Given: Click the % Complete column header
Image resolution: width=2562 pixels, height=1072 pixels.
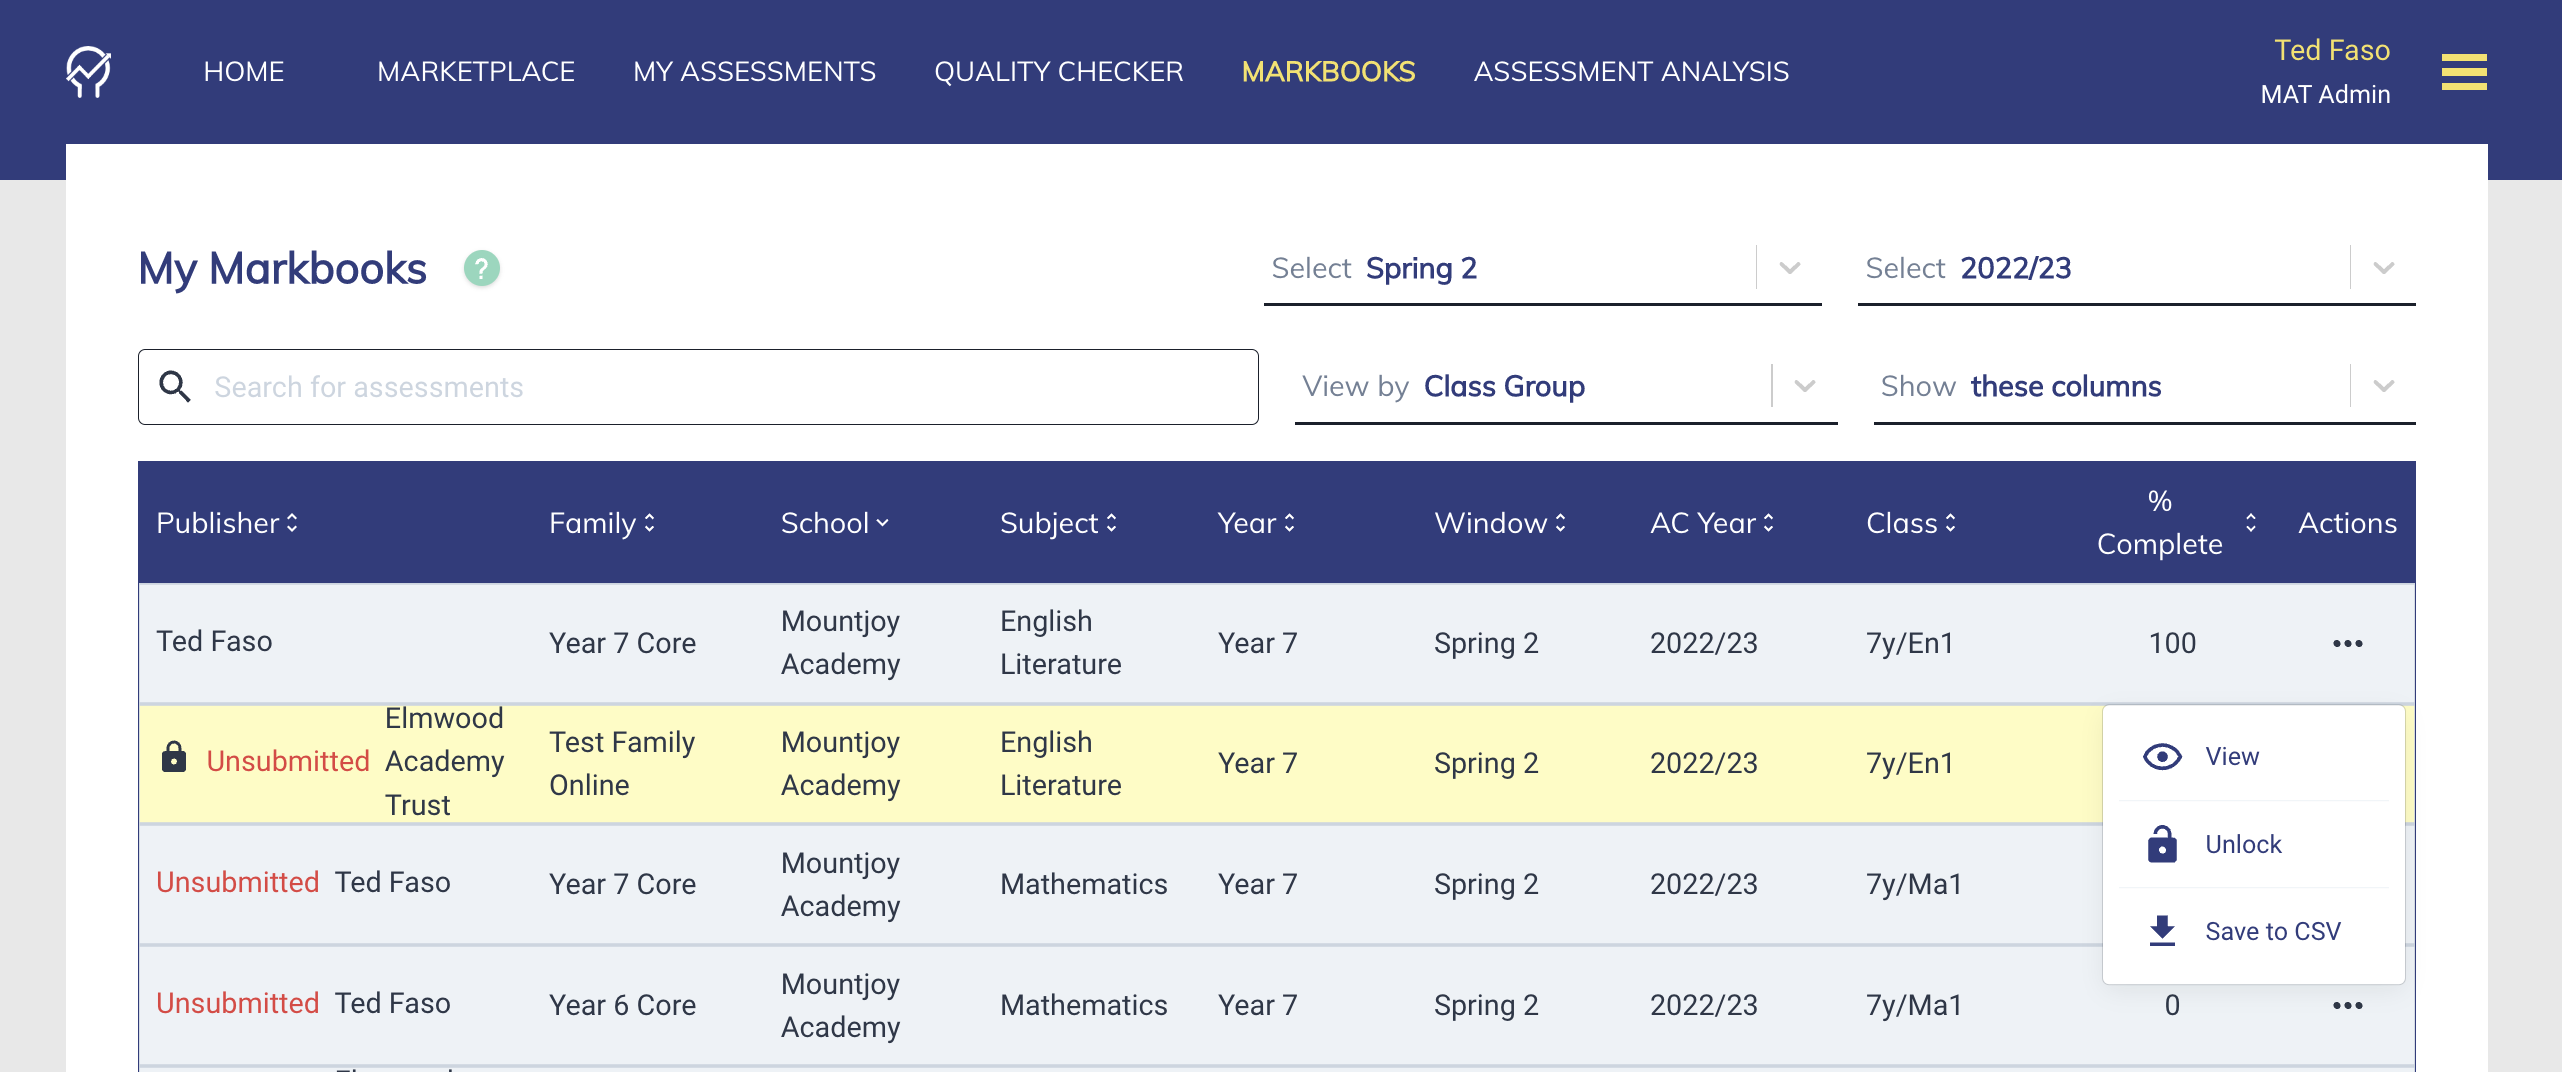Looking at the screenshot, I should click(2159, 523).
